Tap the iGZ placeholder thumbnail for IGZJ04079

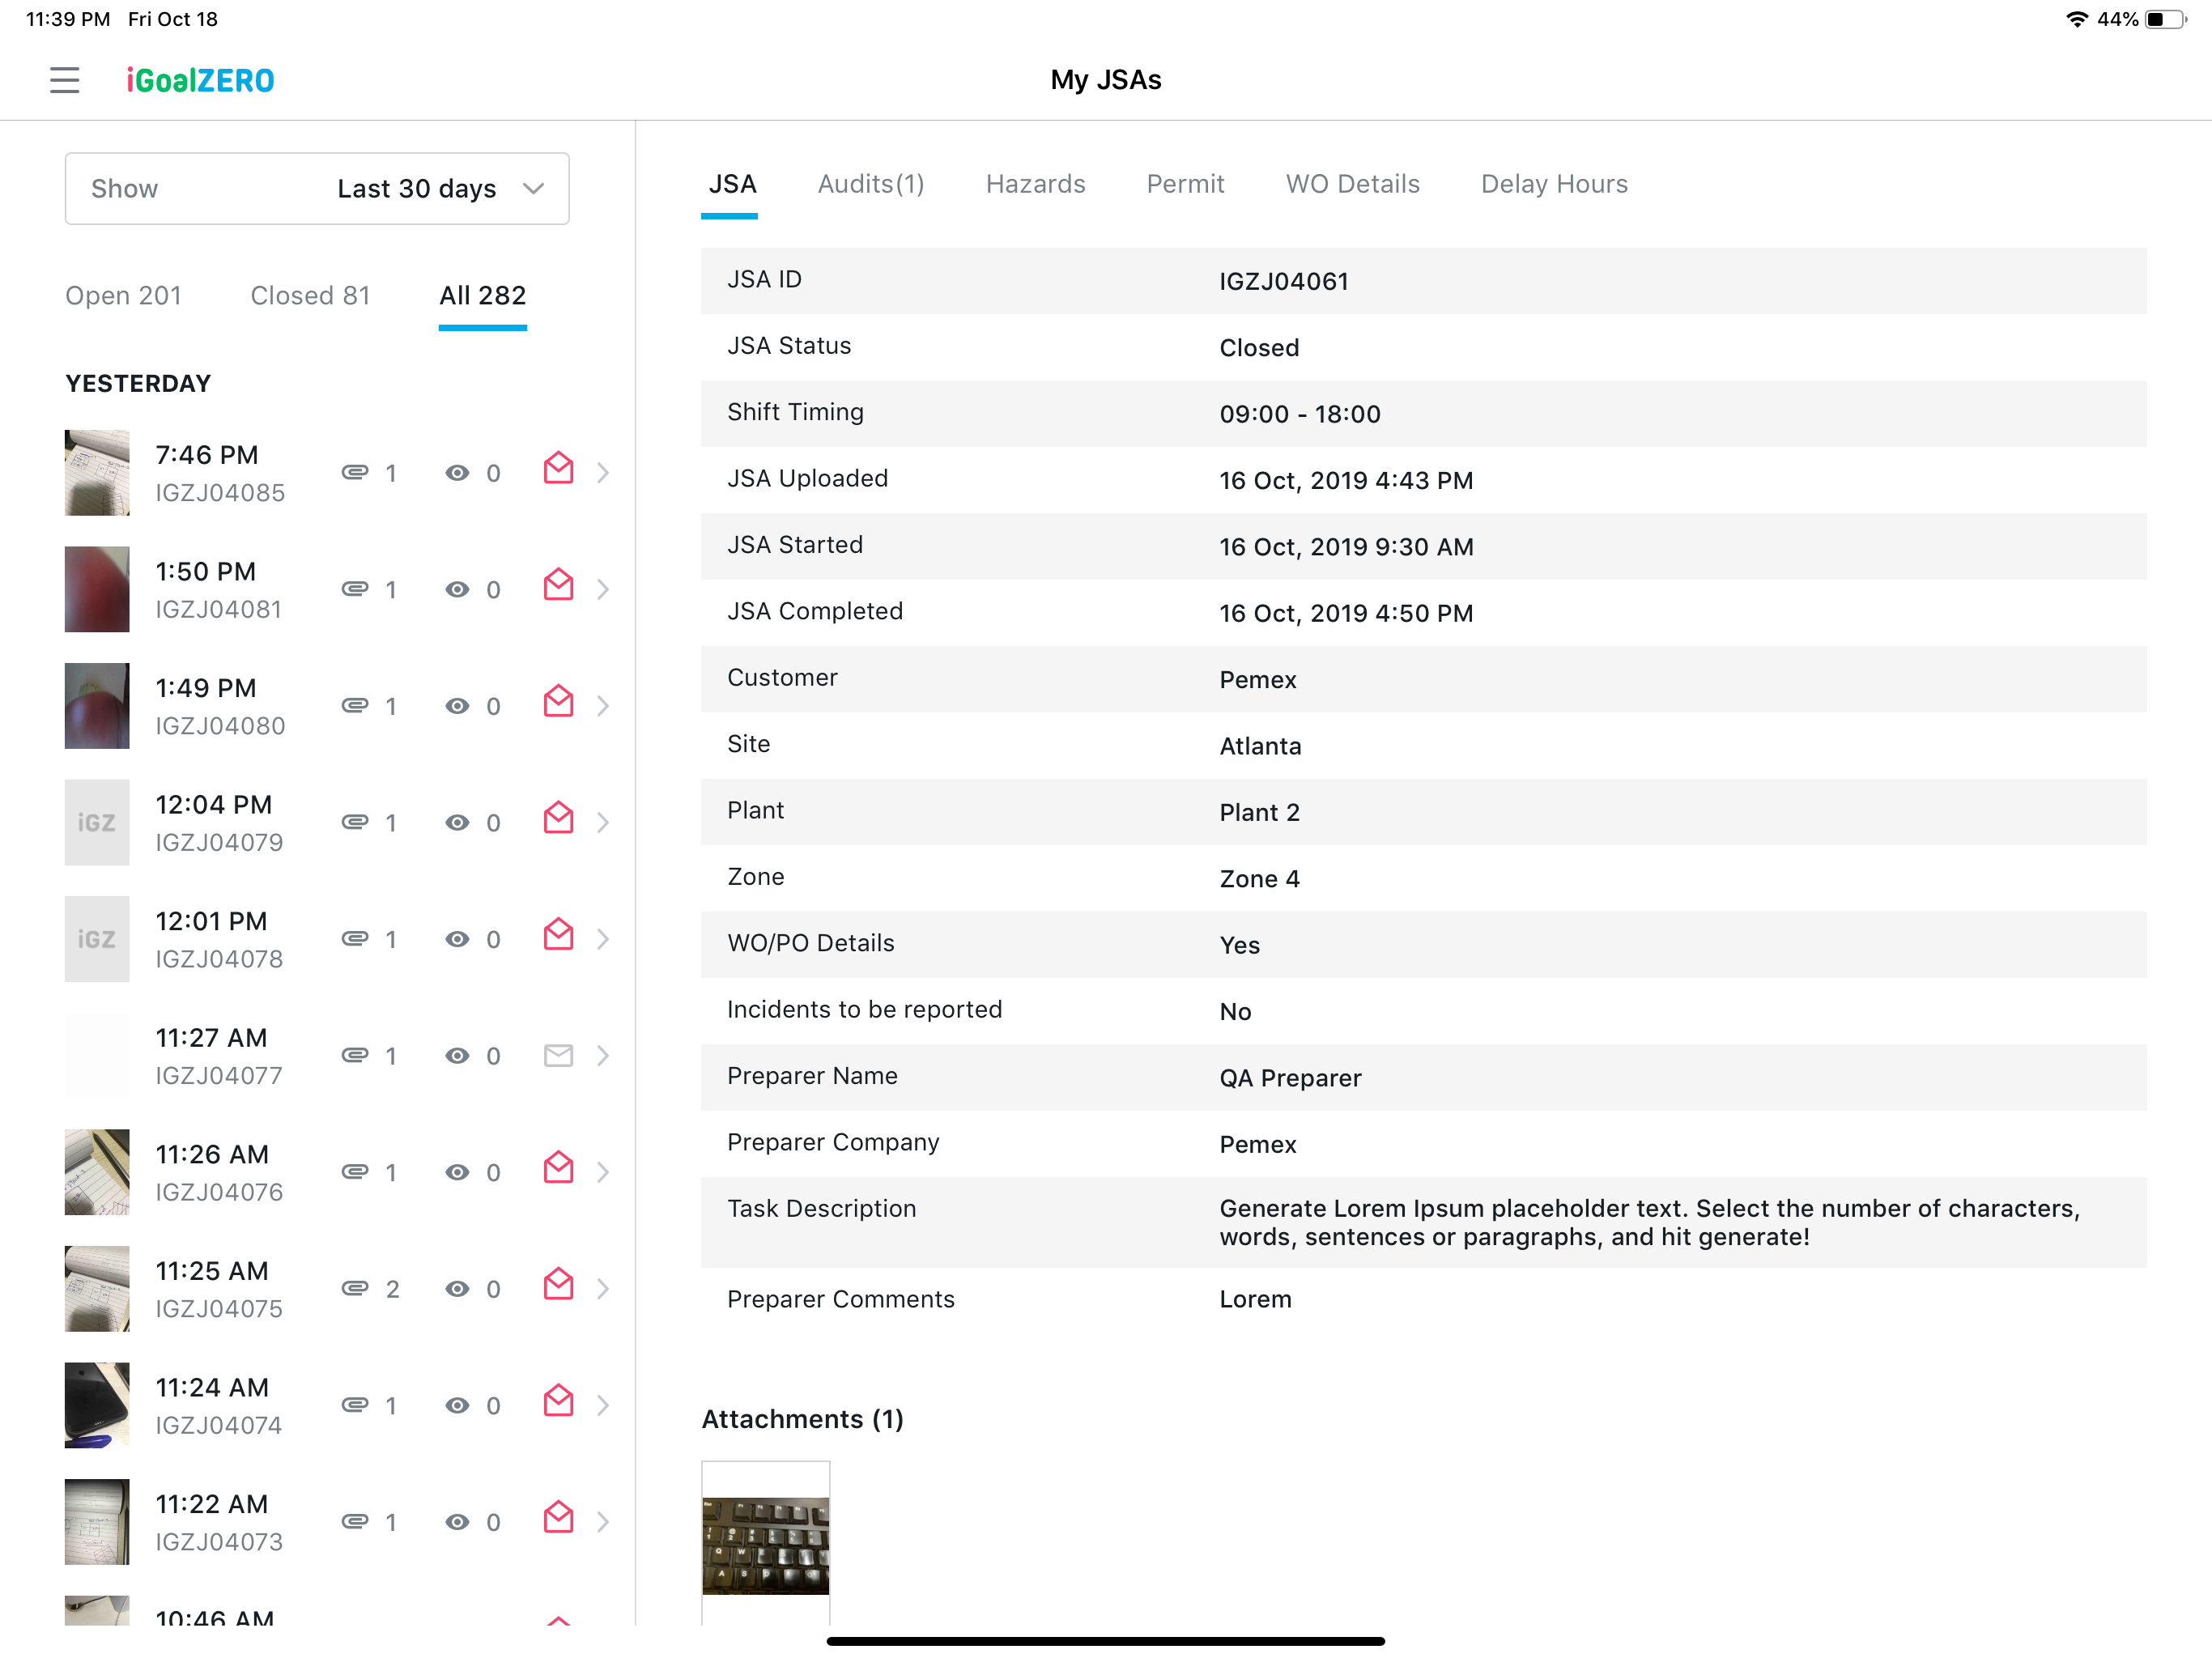point(97,822)
